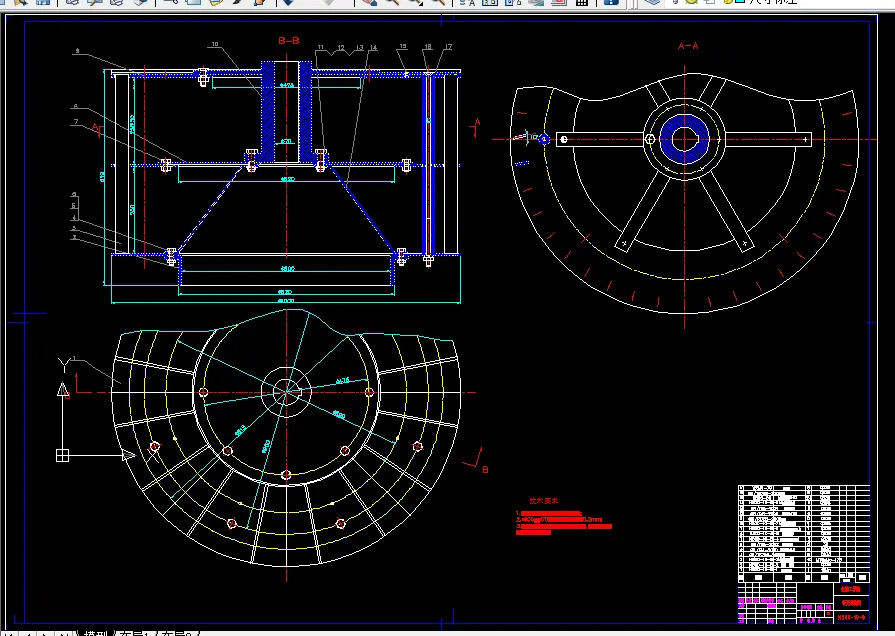Click the Match Properties brush toolbar icon
This screenshot has width=895, height=636.
[238, 2]
